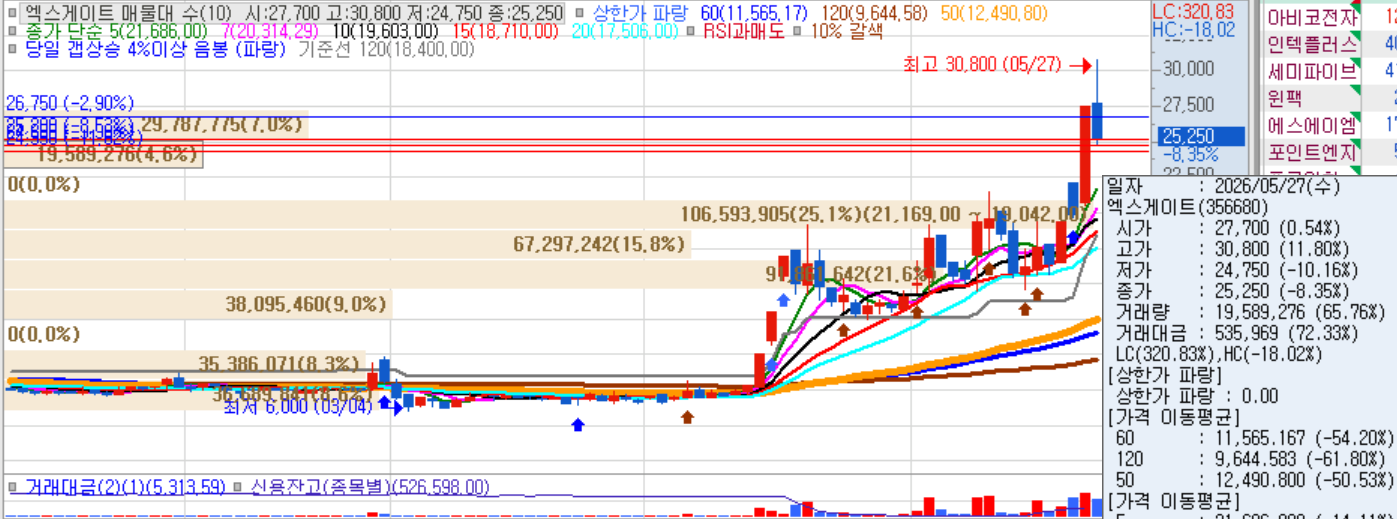Open the 신용잔고(종목별) indicator link
This screenshot has height=519, width=1397.
370,487
